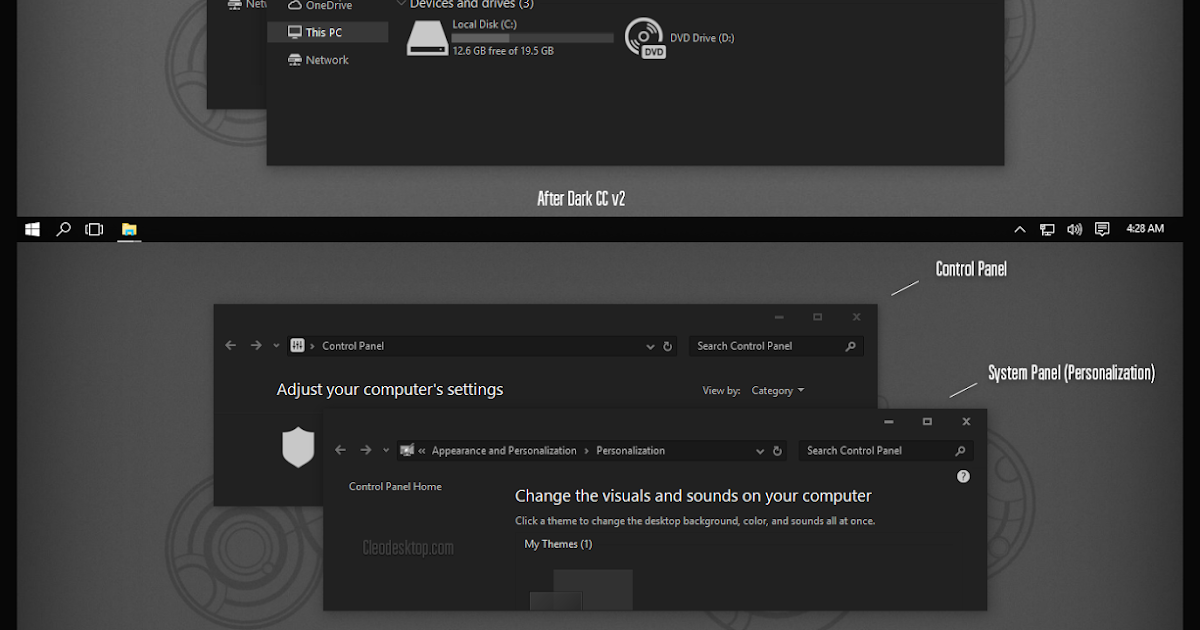The height and width of the screenshot is (630, 1200).
Task: Open File Explorer from the taskbar
Action: tap(129, 229)
